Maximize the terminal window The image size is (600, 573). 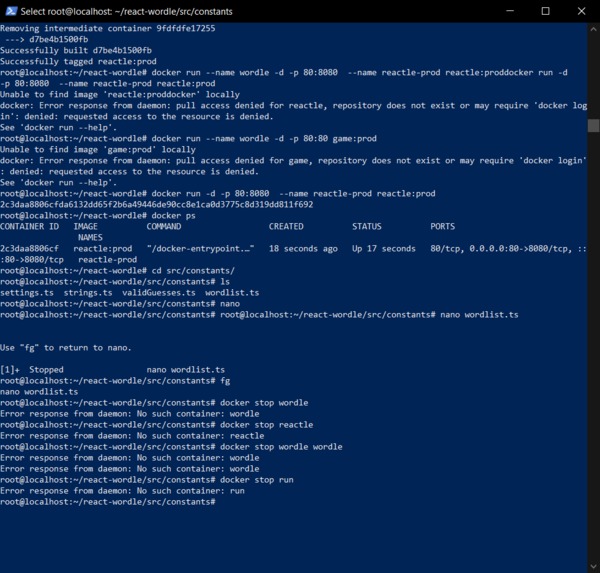click(x=545, y=11)
